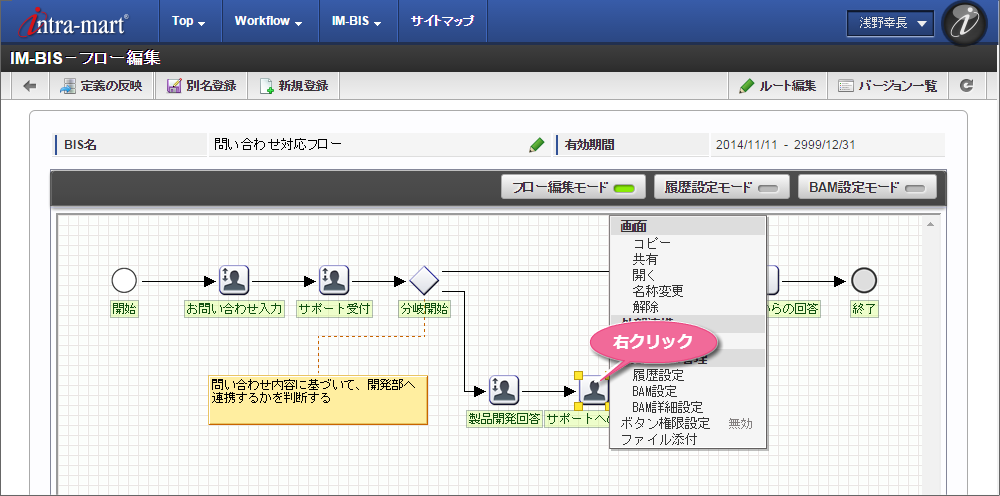This screenshot has width=1000, height=496.
Task: Click the refresh icon in toolbar
Action: click(967, 85)
